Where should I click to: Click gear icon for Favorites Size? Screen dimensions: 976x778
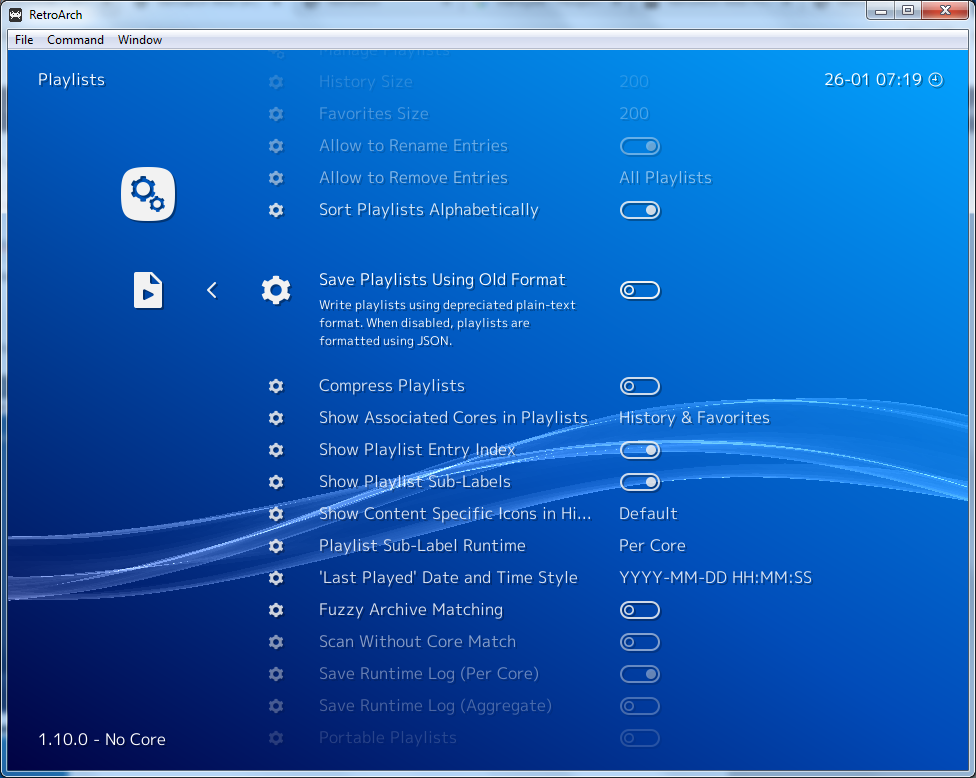click(x=276, y=114)
